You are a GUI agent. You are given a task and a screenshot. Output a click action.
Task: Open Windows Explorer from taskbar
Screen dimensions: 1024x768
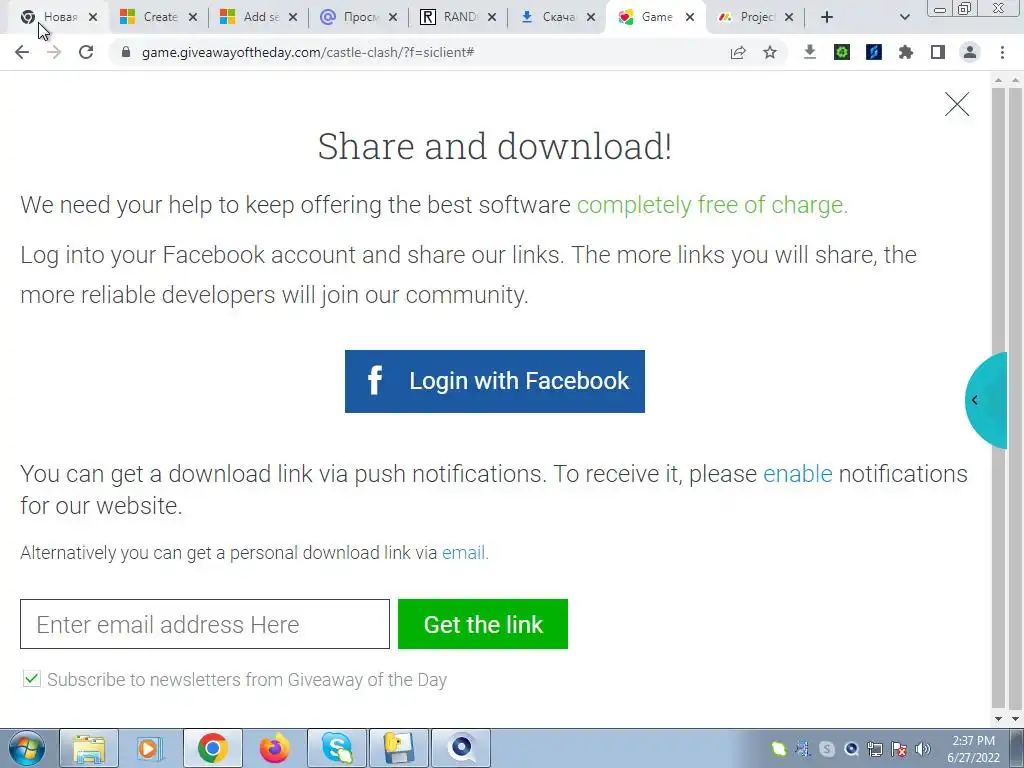(89, 748)
